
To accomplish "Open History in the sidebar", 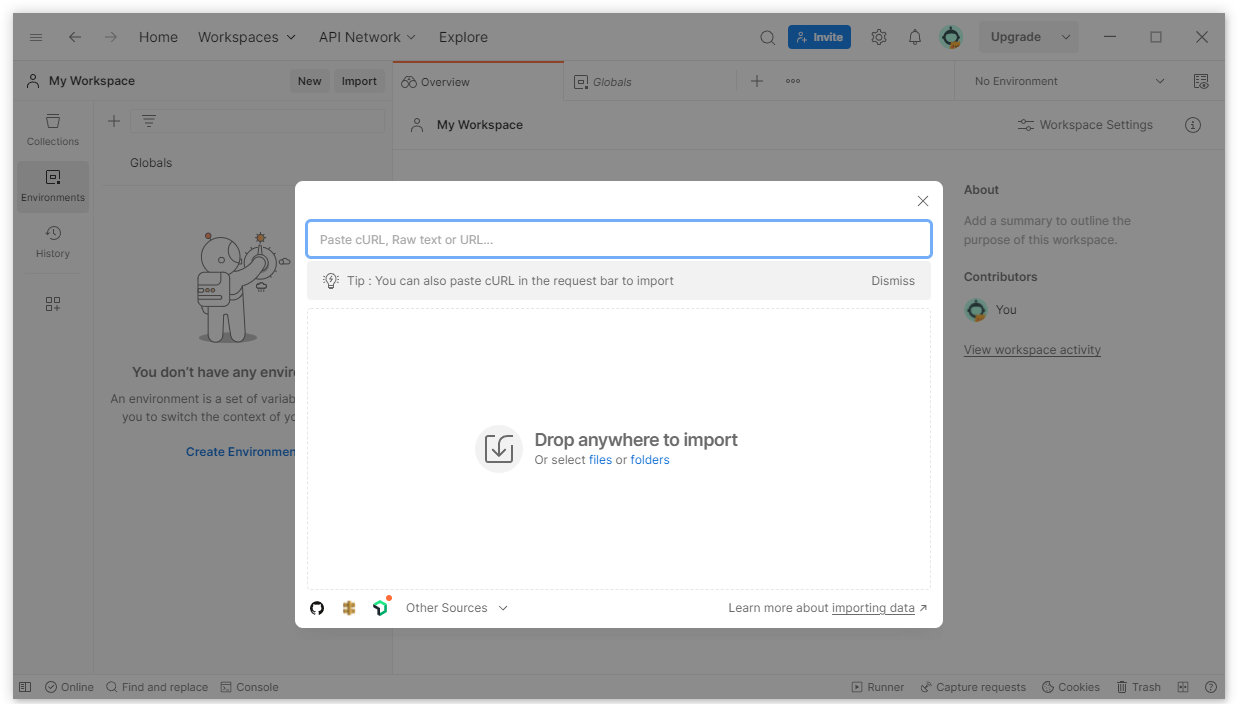I will tap(53, 242).
